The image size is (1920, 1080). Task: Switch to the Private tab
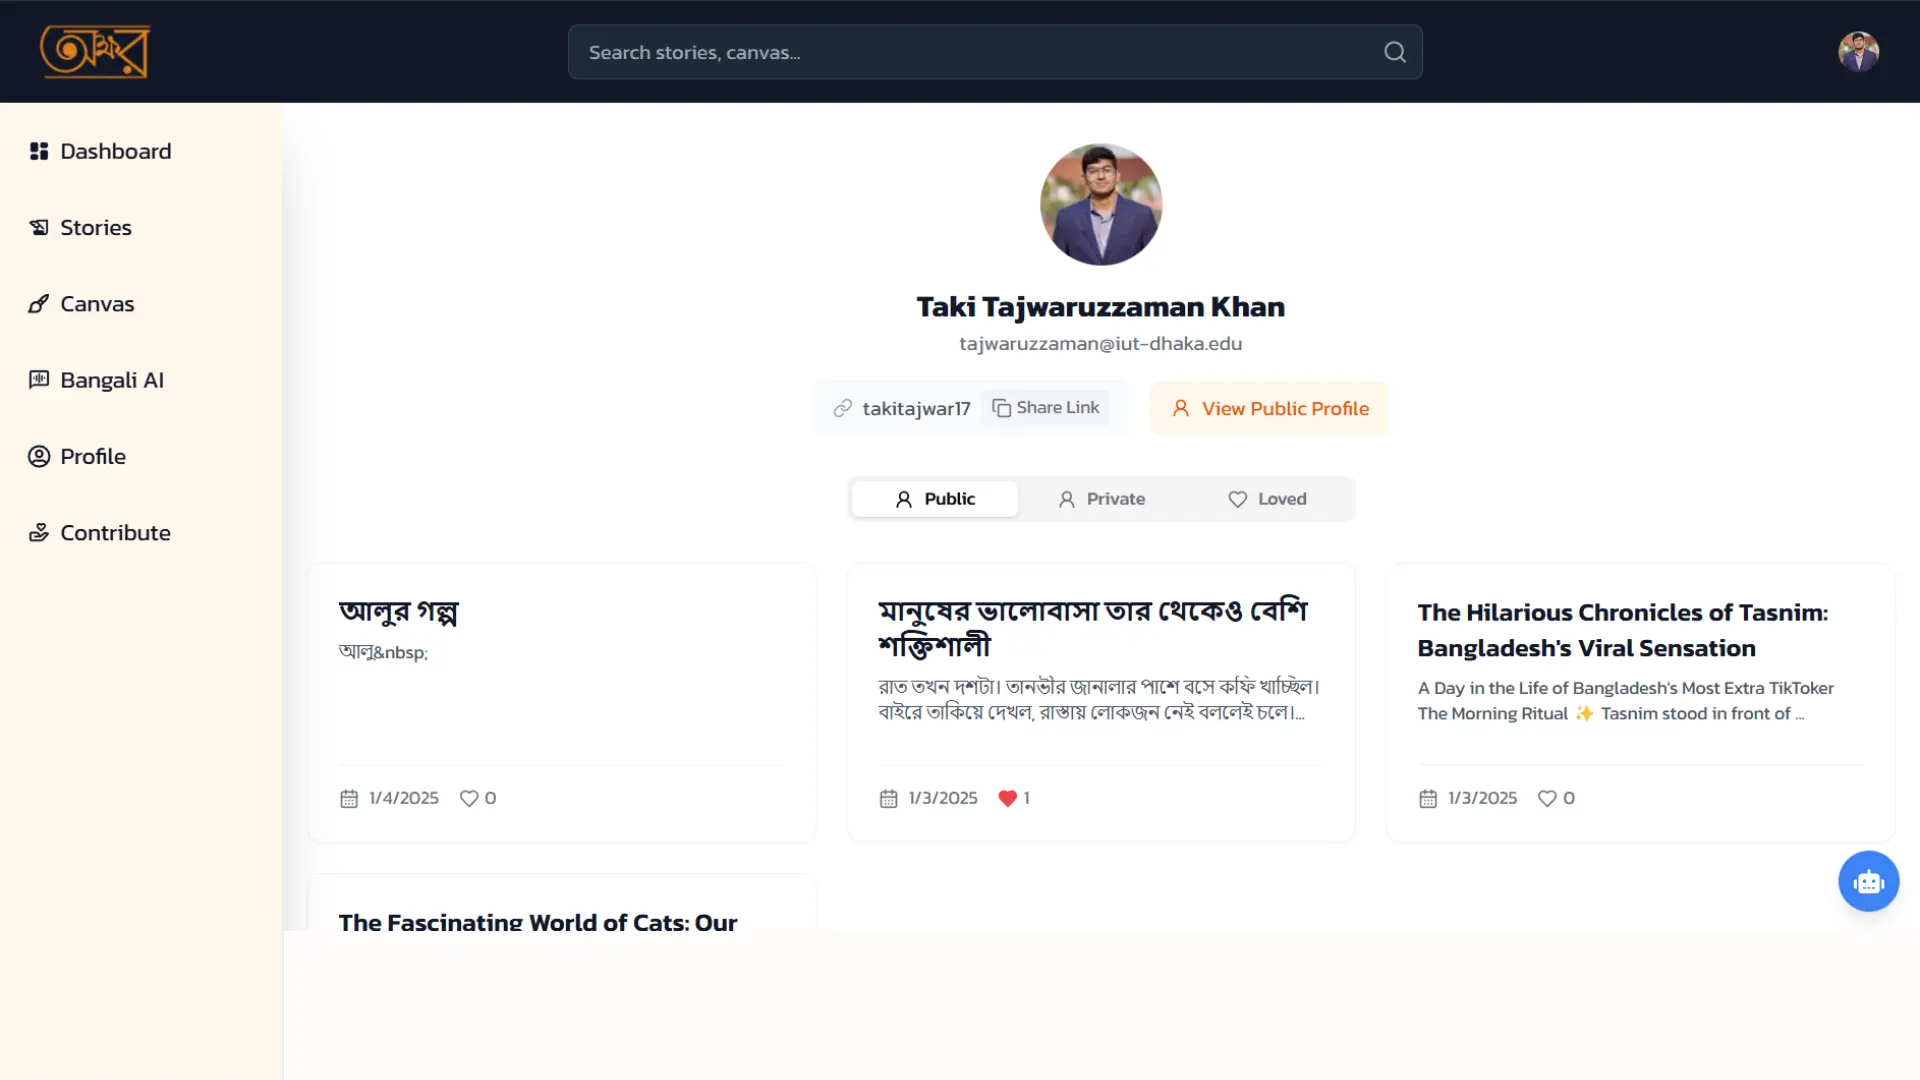[x=1100, y=499]
